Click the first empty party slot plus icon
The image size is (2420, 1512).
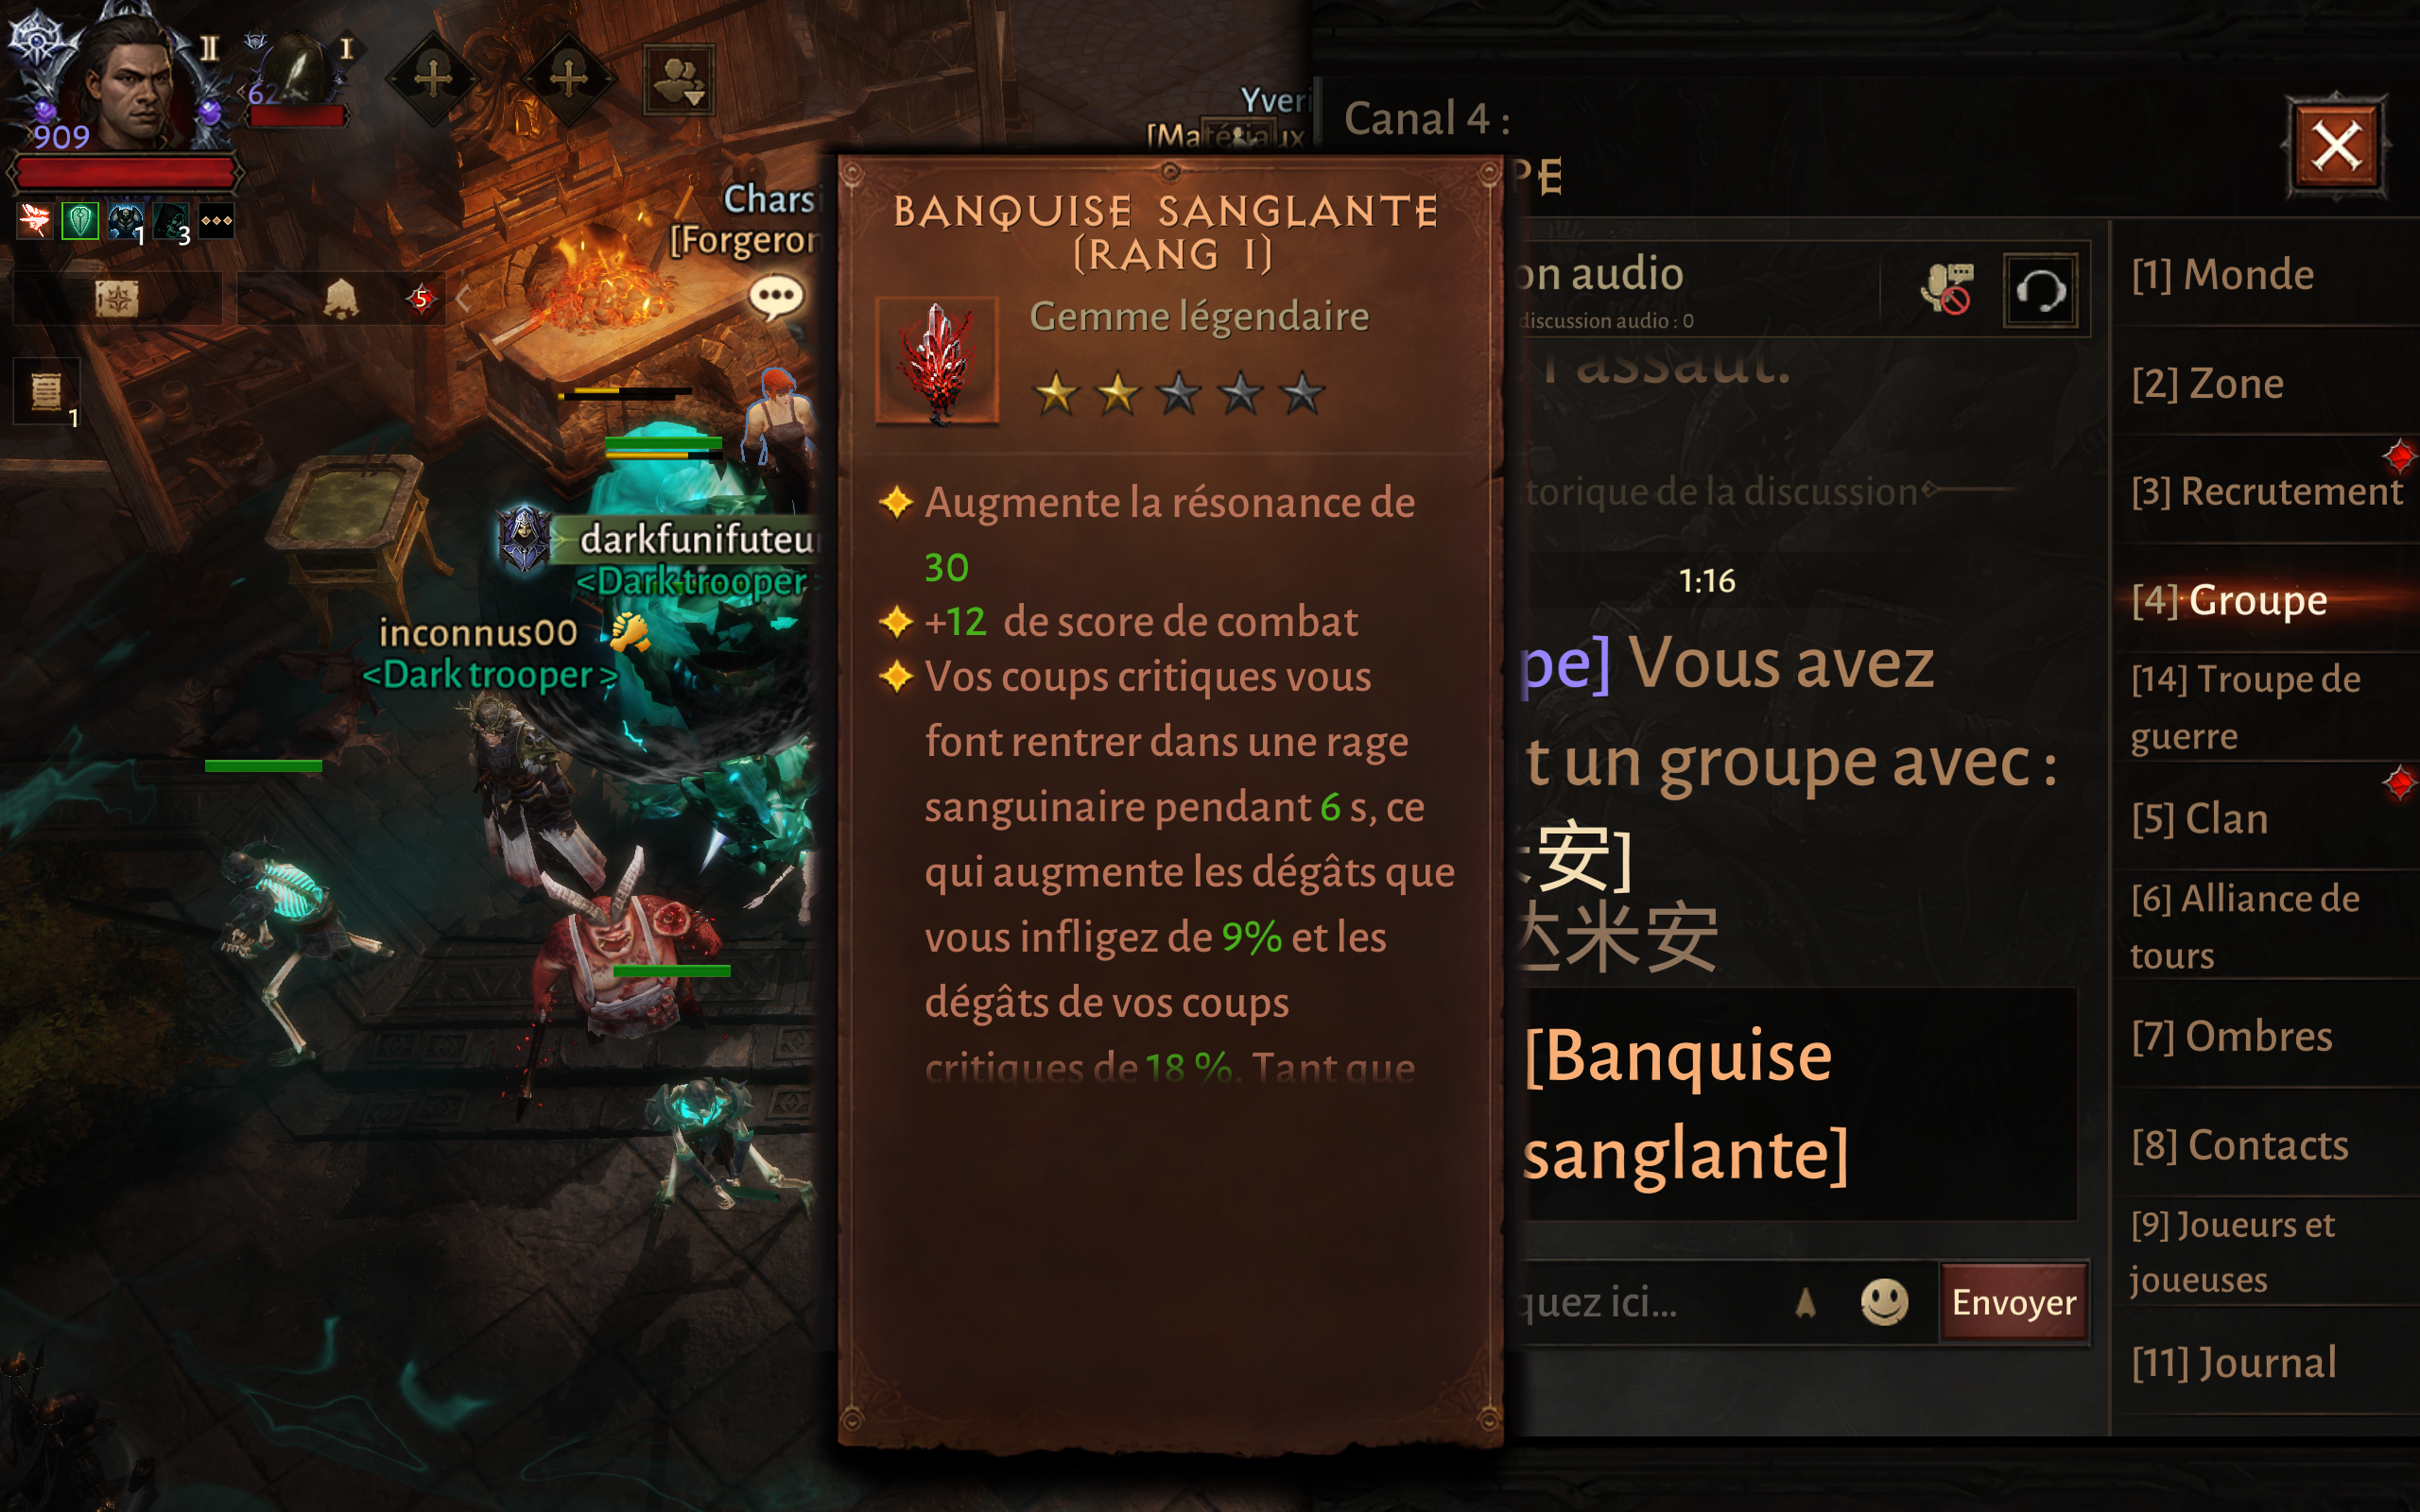[x=433, y=78]
